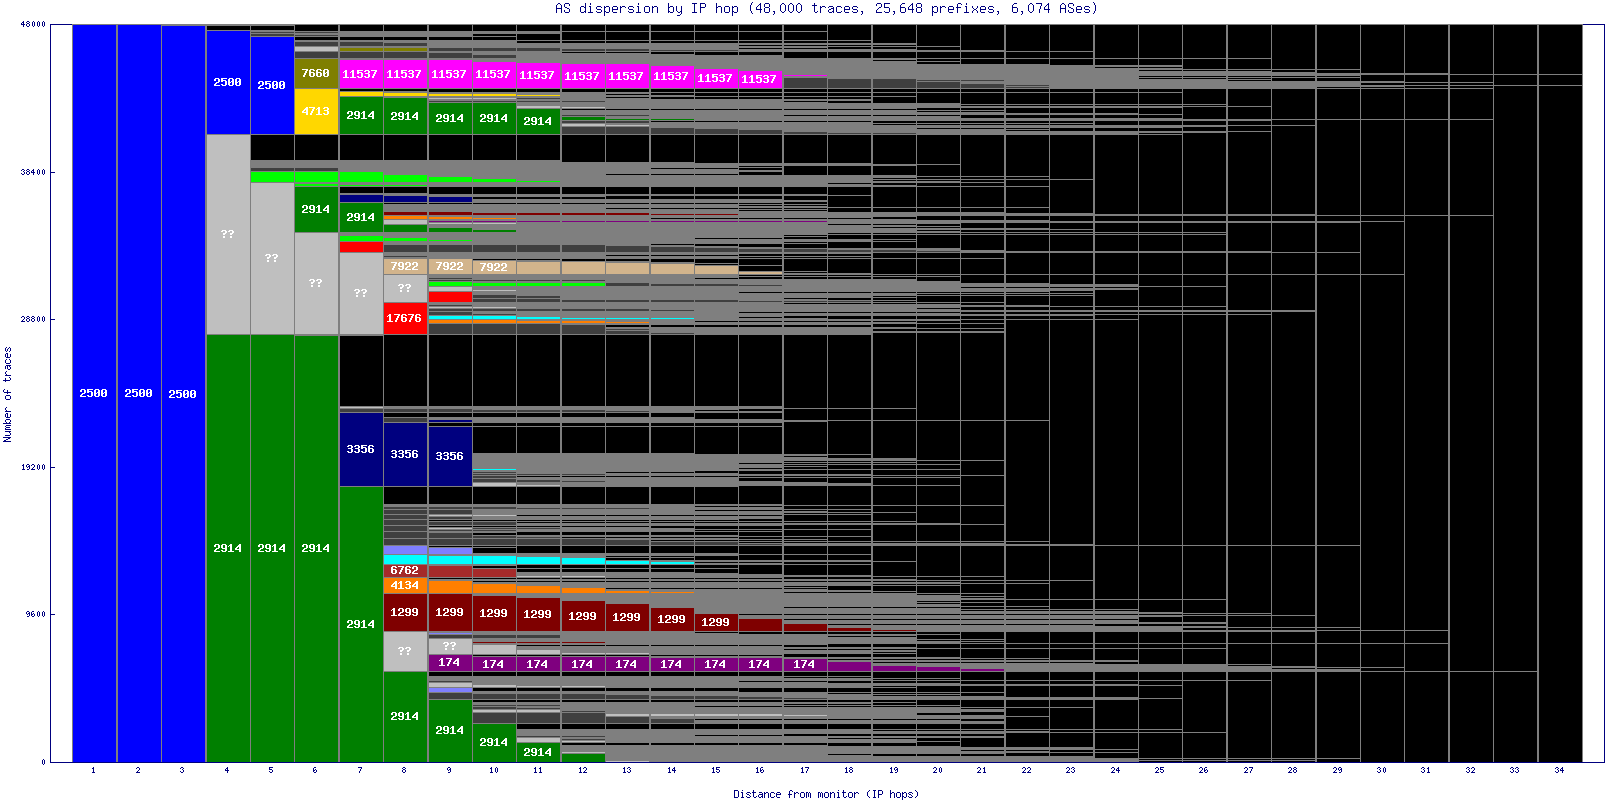Click the blue 2500 block at hop 4
1605x800 pixels.
click(x=228, y=82)
